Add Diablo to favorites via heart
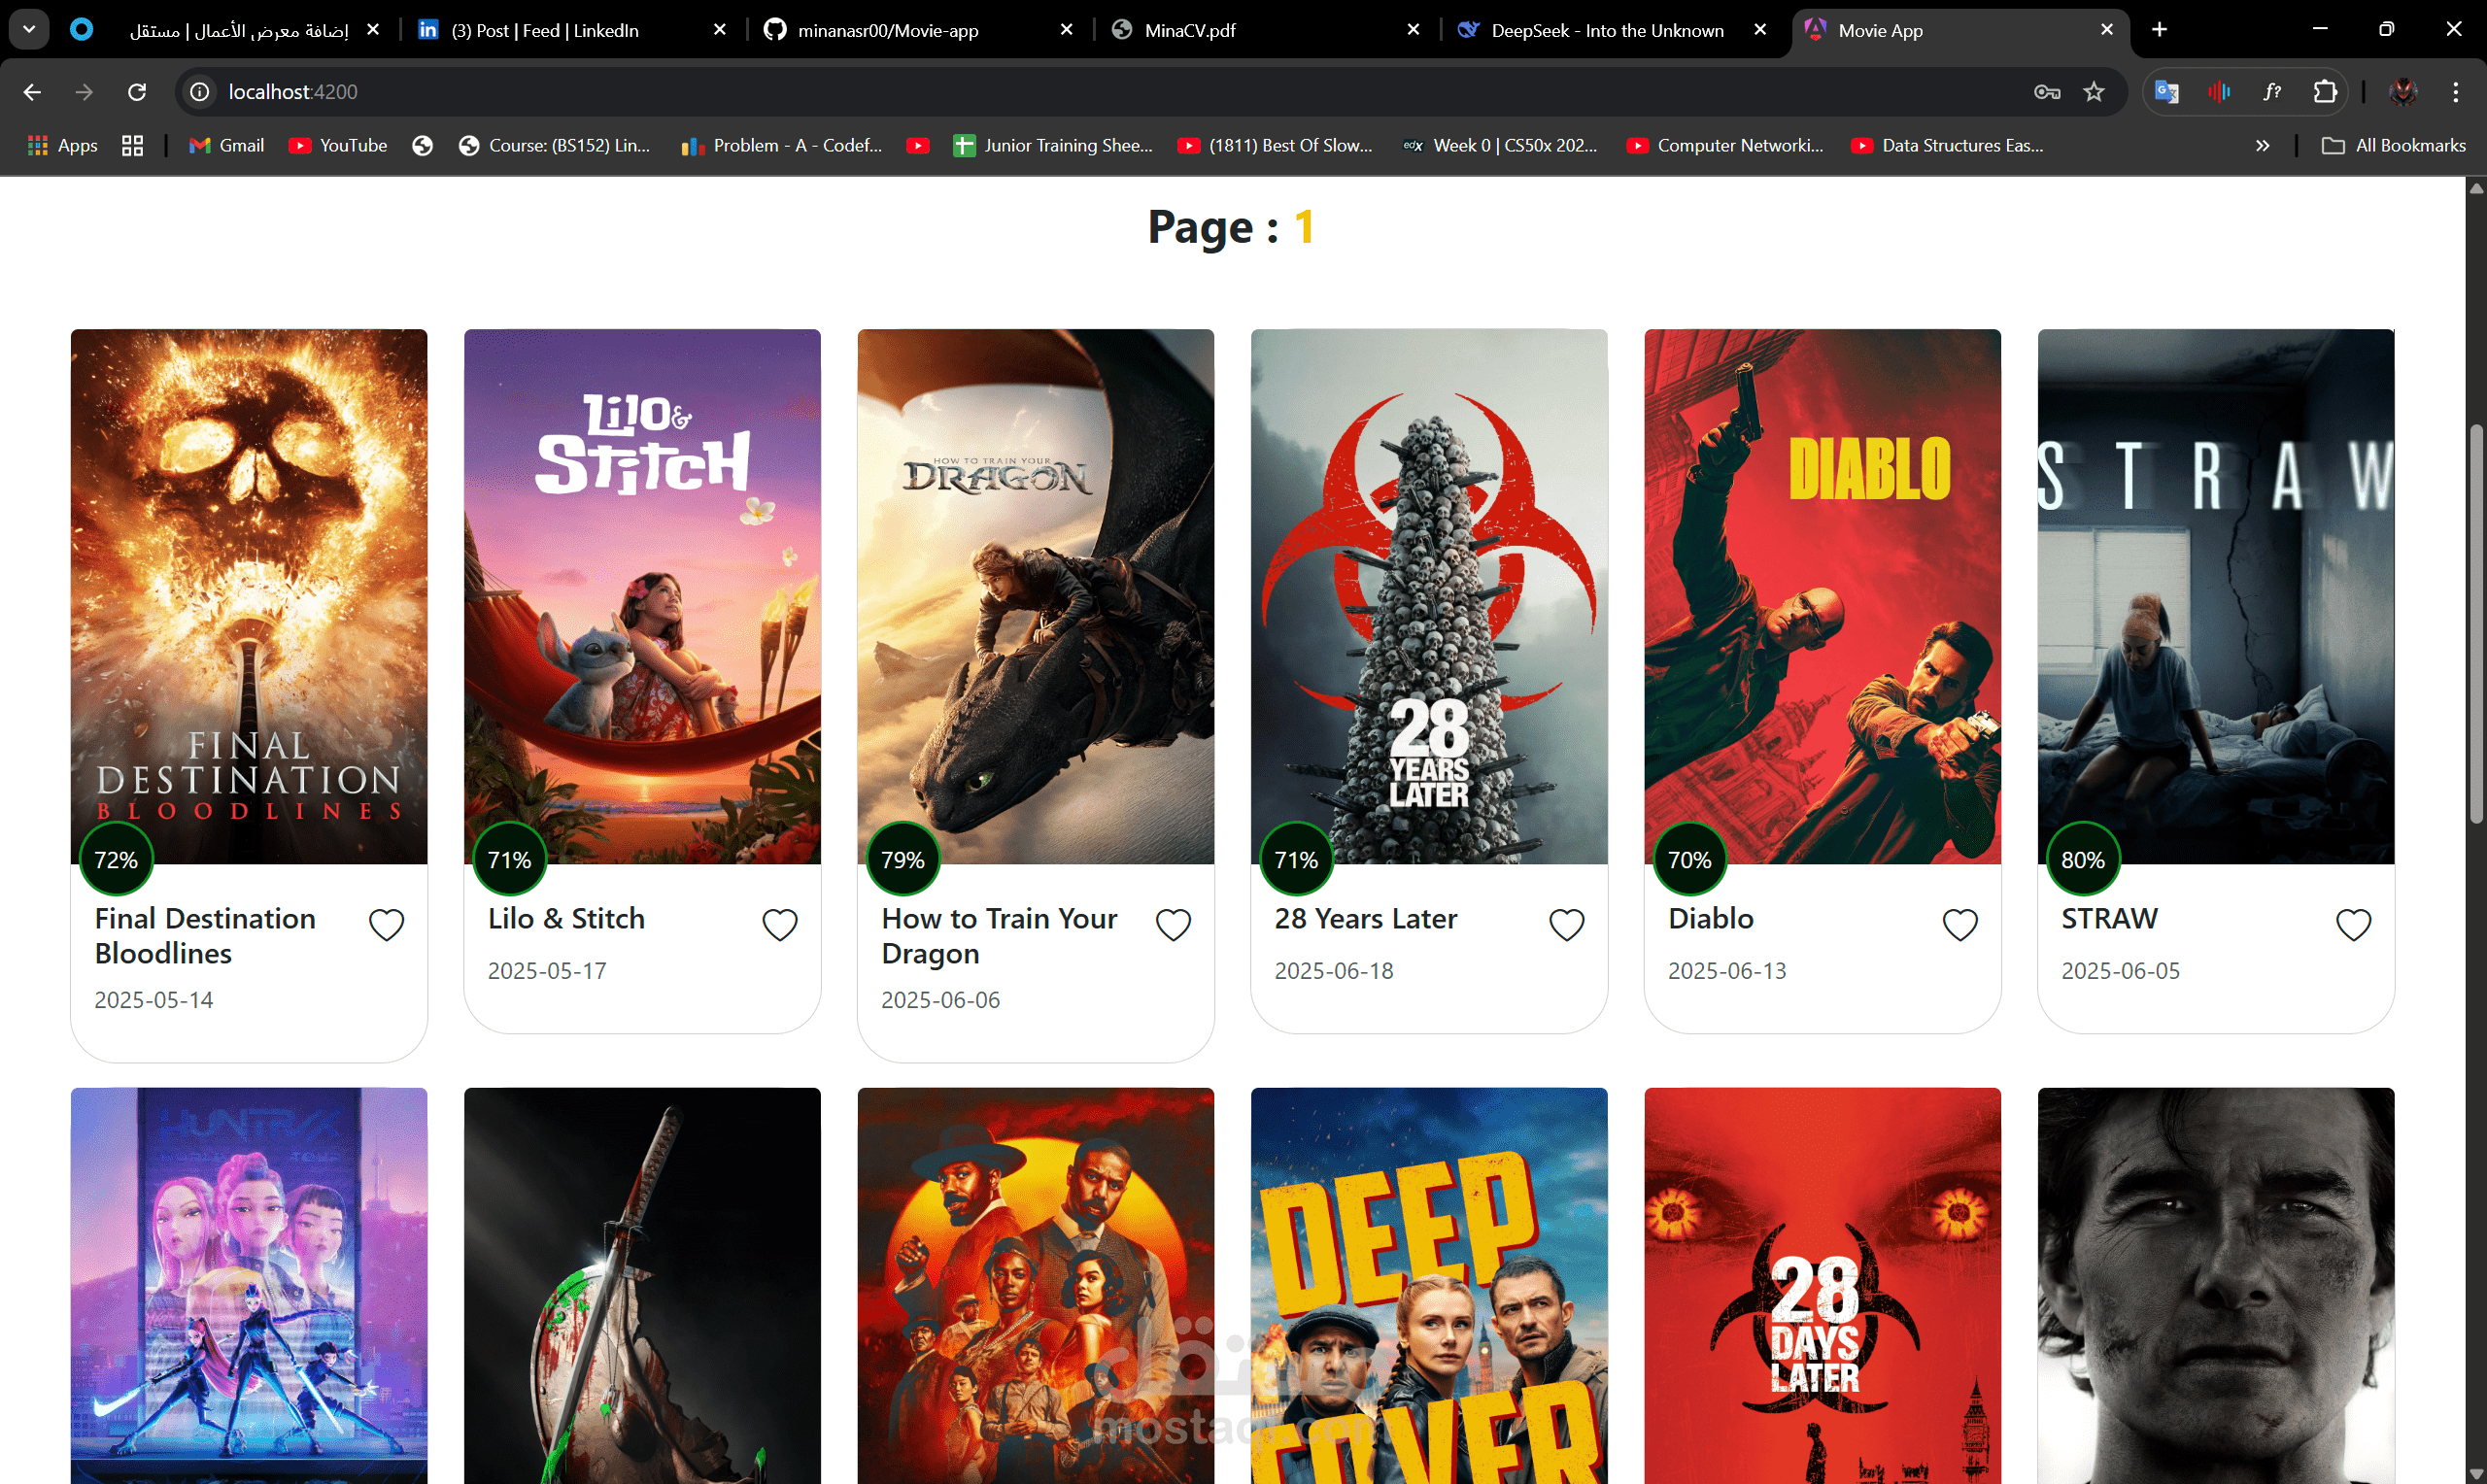 1960,925
